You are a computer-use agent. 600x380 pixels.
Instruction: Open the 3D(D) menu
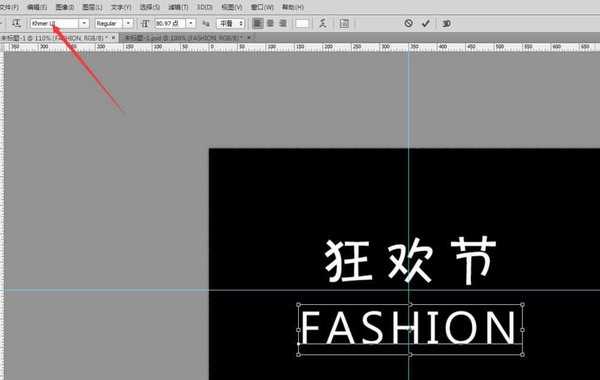pyautogui.click(x=205, y=7)
